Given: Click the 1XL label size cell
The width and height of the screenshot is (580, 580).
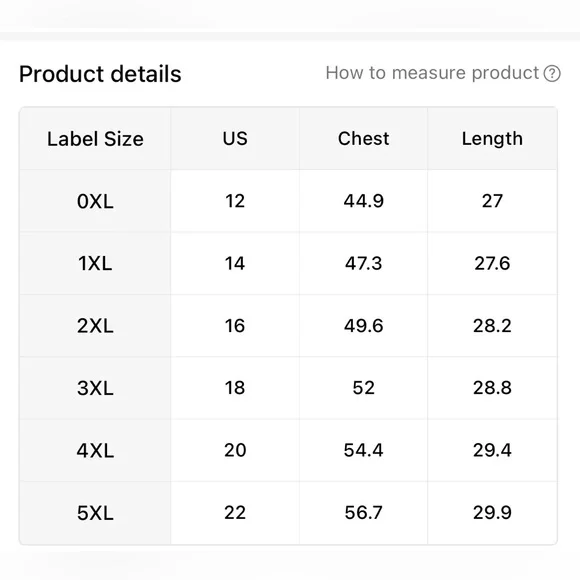Looking at the screenshot, I should coord(95,263).
